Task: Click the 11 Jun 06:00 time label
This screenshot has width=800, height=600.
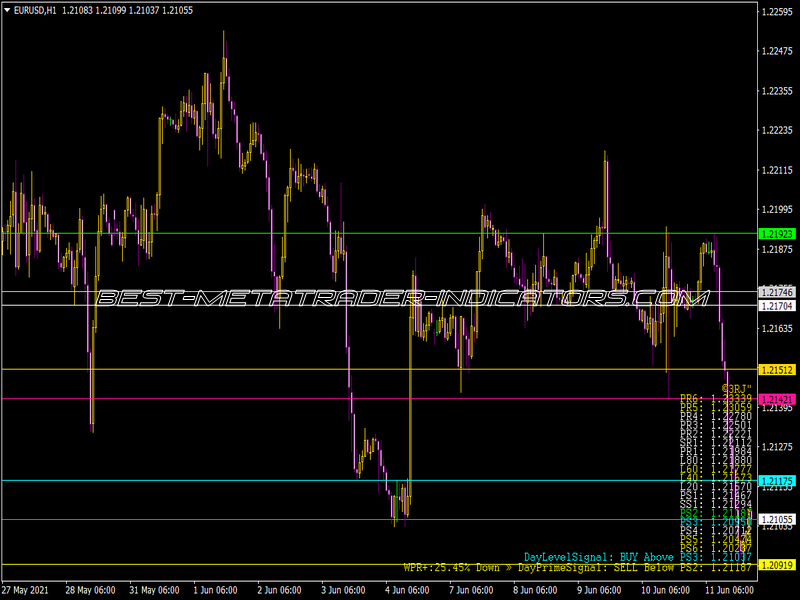Action: click(730, 590)
